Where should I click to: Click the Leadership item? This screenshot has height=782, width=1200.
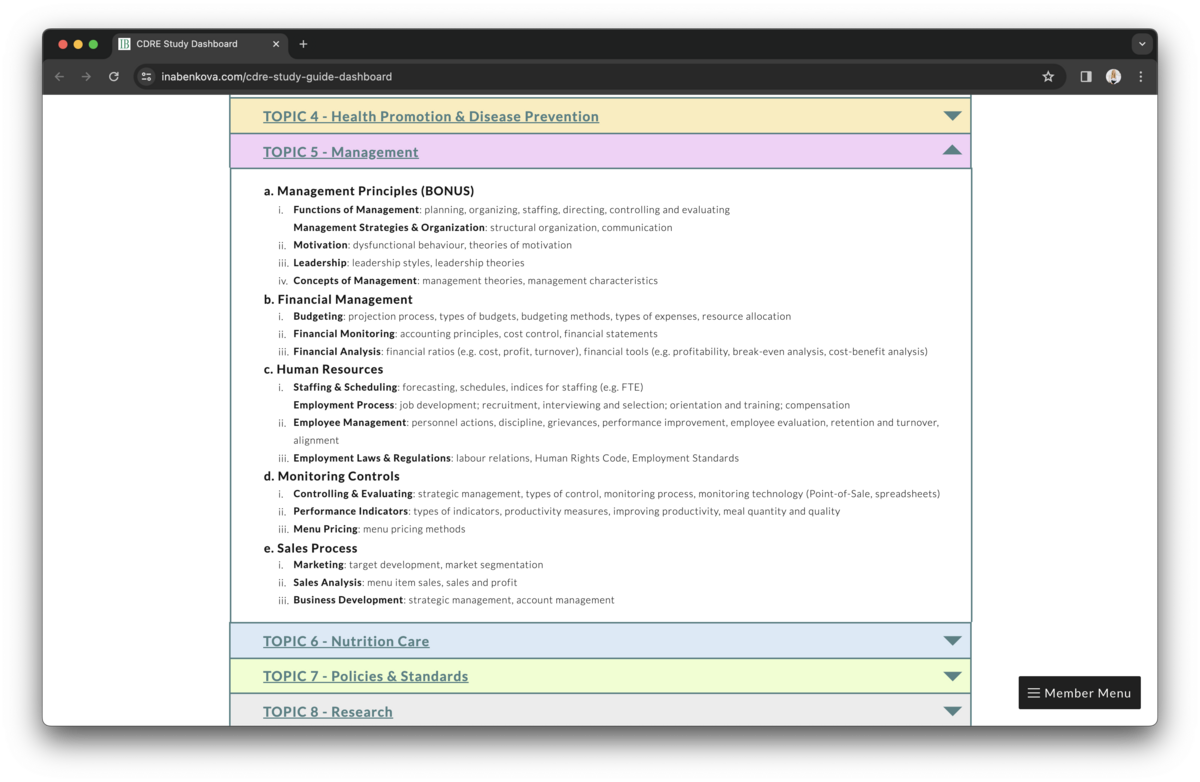click(320, 263)
